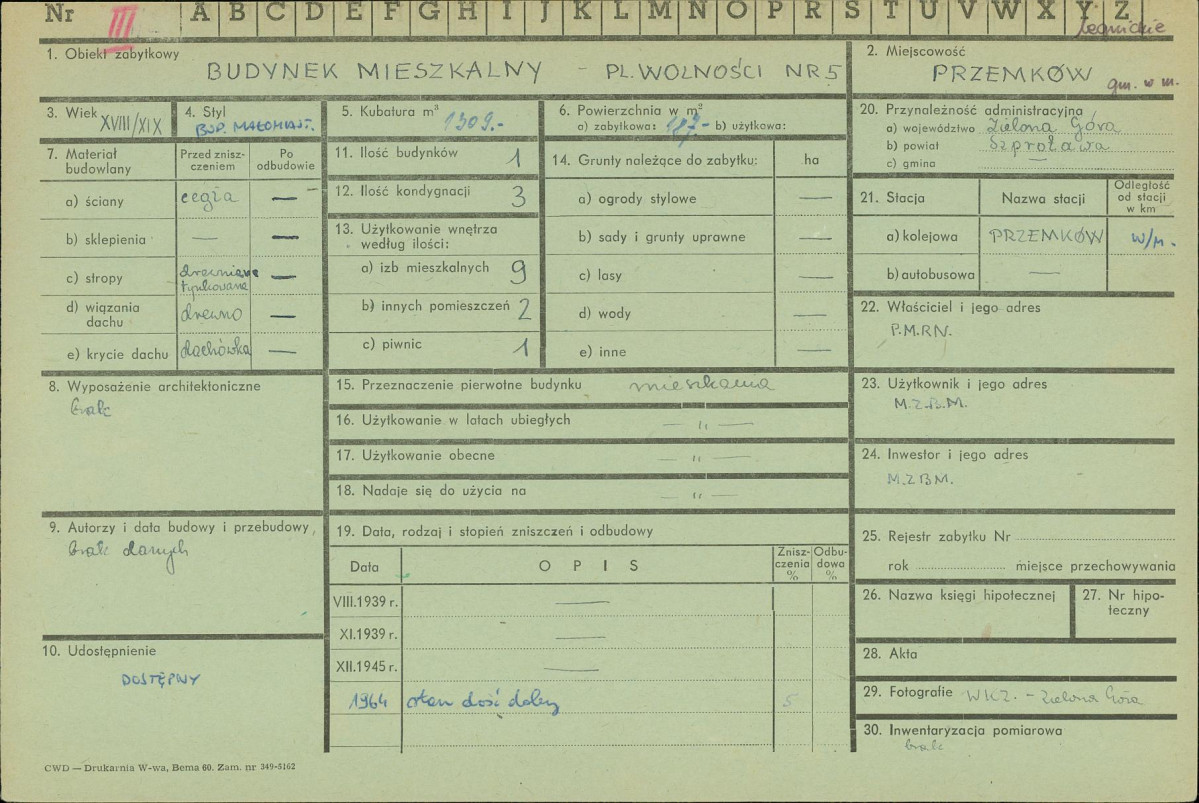The height and width of the screenshot is (803, 1199).
Task: Click the Ilość kondygnacji value 3
Action: [518, 197]
